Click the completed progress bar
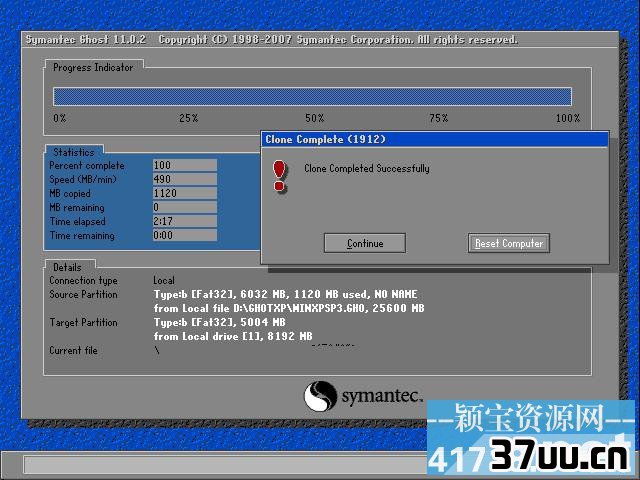640x480 pixels. click(312, 97)
